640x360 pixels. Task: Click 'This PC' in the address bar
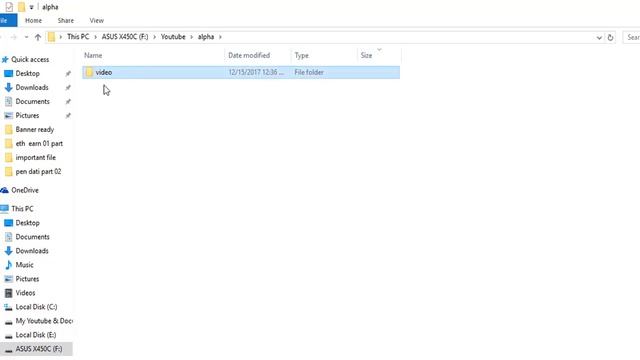(78, 37)
